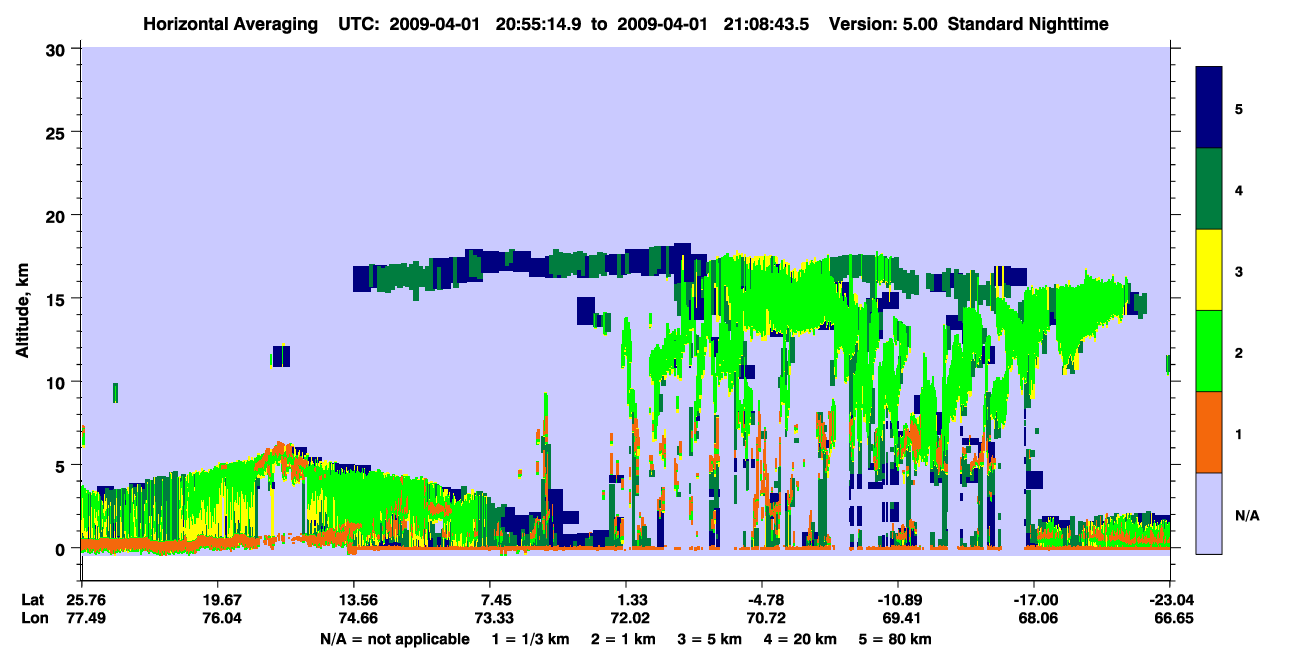
Task: Click the yellow level 3 legend swatch
Action: pos(1209,270)
